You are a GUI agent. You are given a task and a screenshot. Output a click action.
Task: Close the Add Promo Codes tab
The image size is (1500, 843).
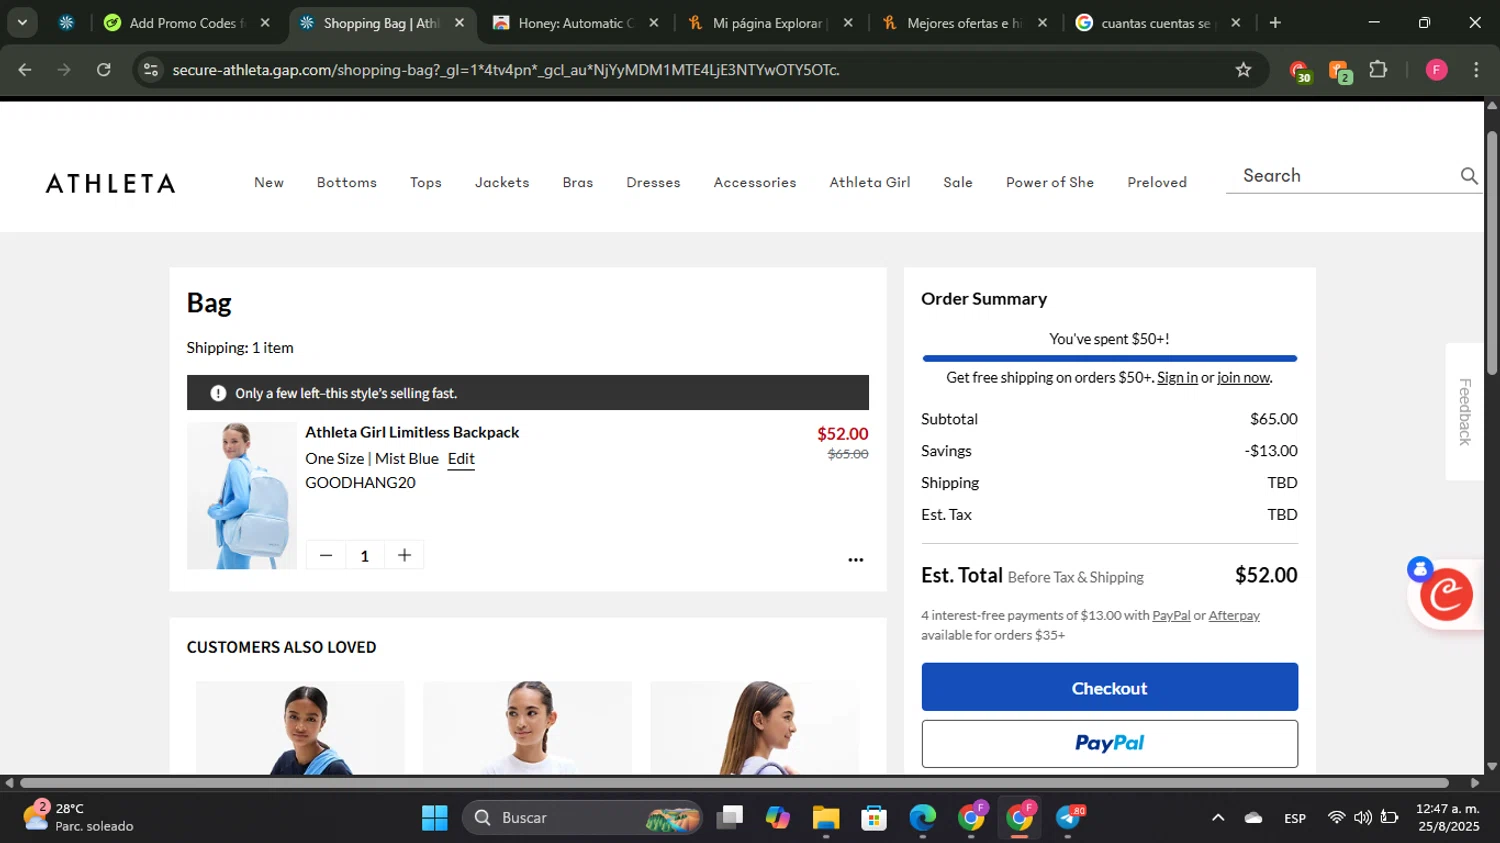(x=265, y=23)
